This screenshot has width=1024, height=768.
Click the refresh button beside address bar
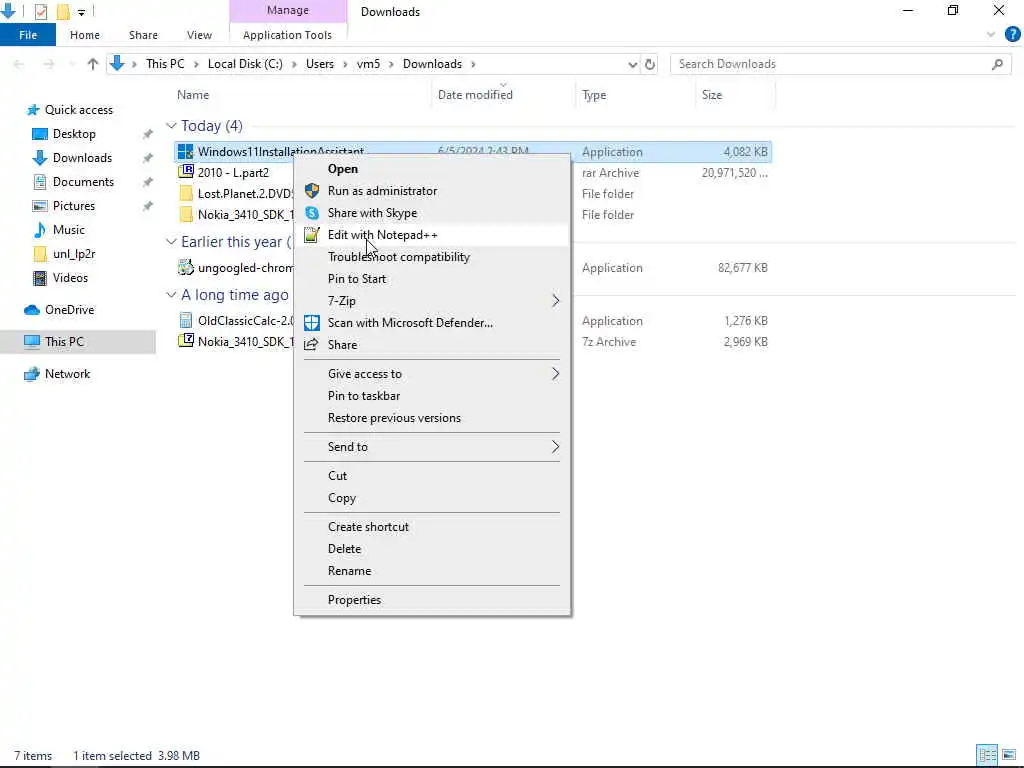(x=650, y=64)
